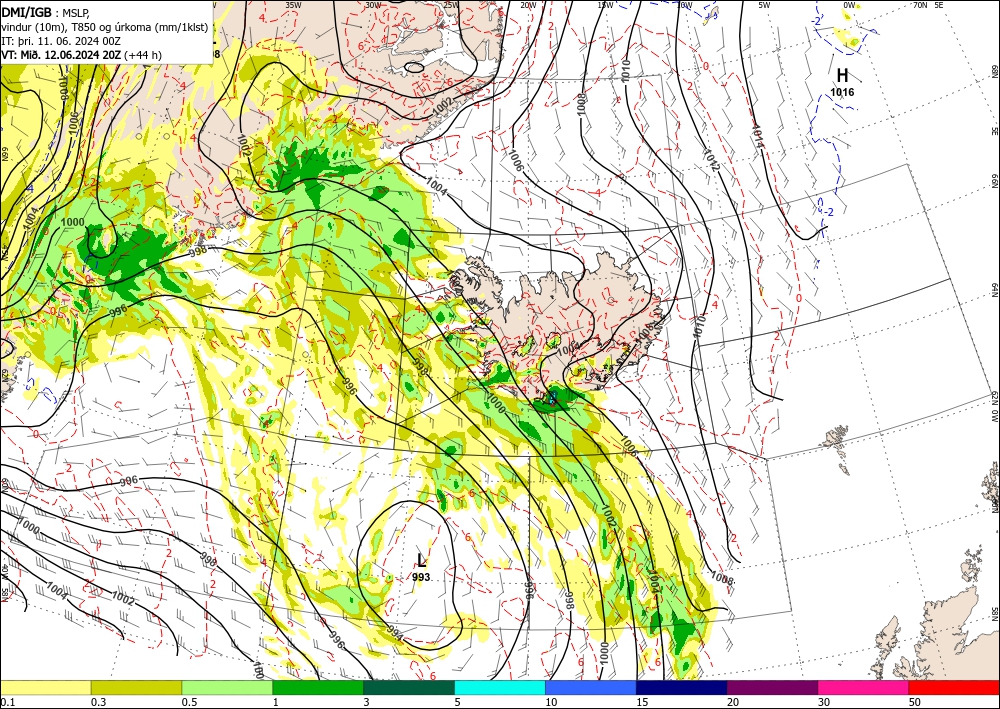The height and width of the screenshot is (709, 1000).
Task: Click the "20" legend scale value
Action: (x=733, y=702)
